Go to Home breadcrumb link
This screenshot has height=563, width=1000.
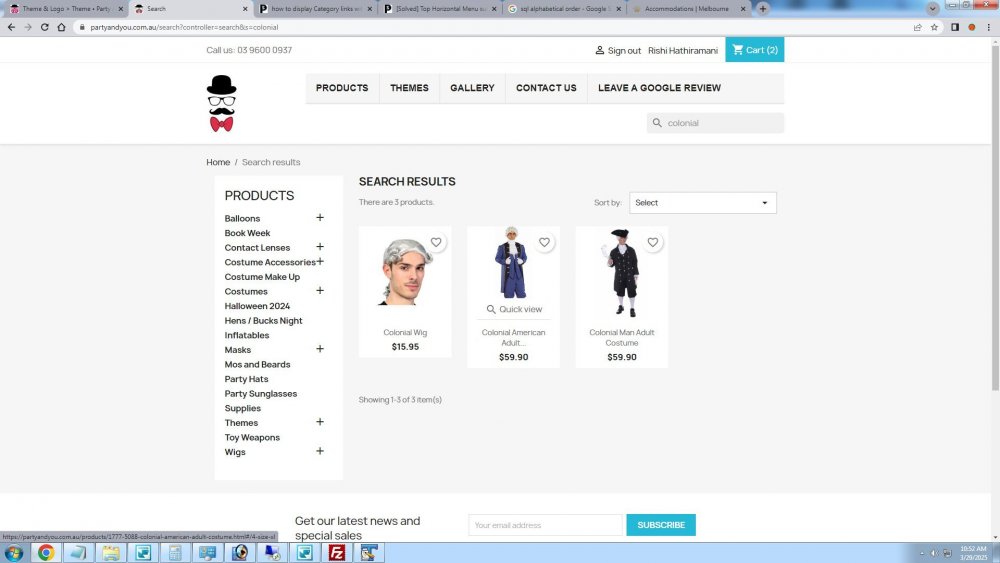(218, 162)
